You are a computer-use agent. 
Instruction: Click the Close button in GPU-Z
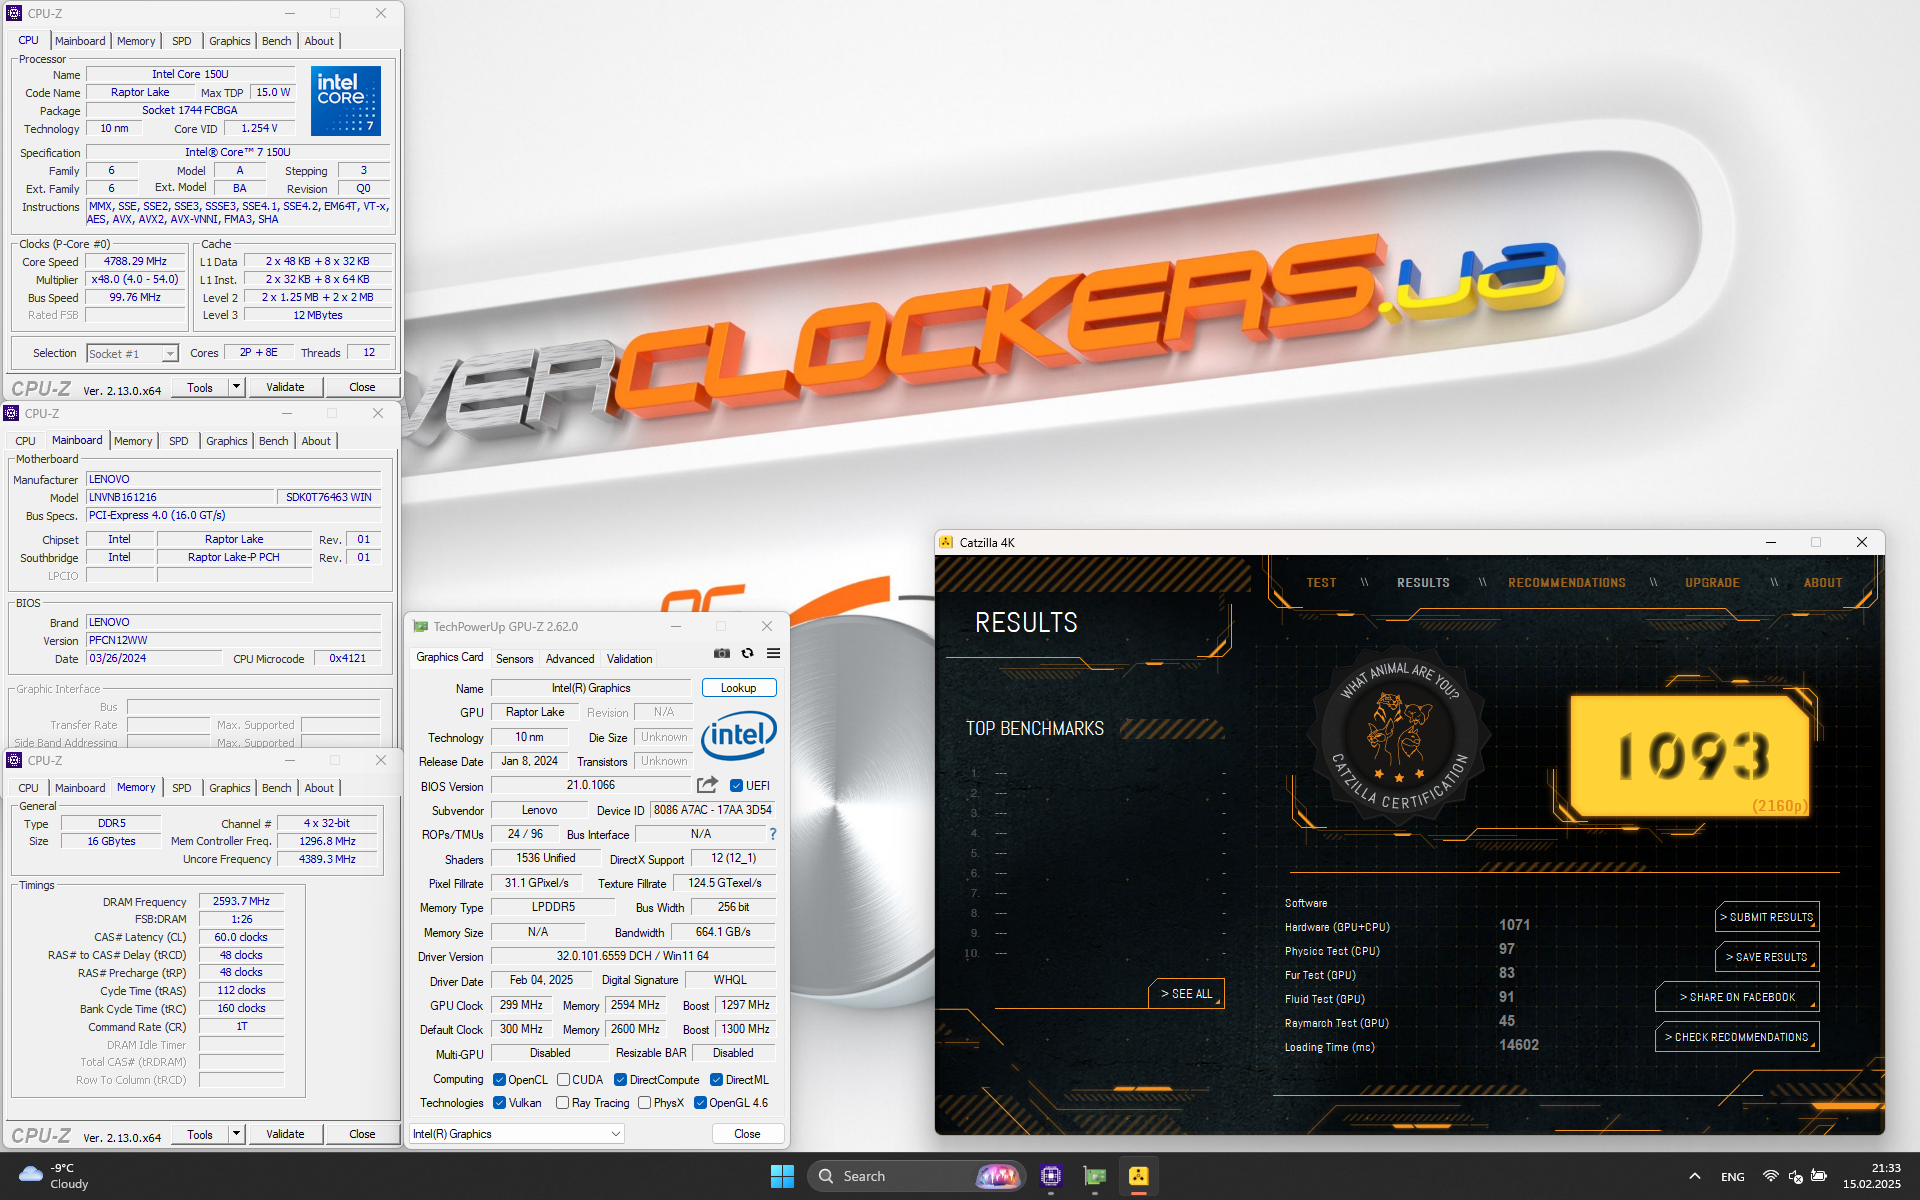pyautogui.click(x=747, y=1134)
